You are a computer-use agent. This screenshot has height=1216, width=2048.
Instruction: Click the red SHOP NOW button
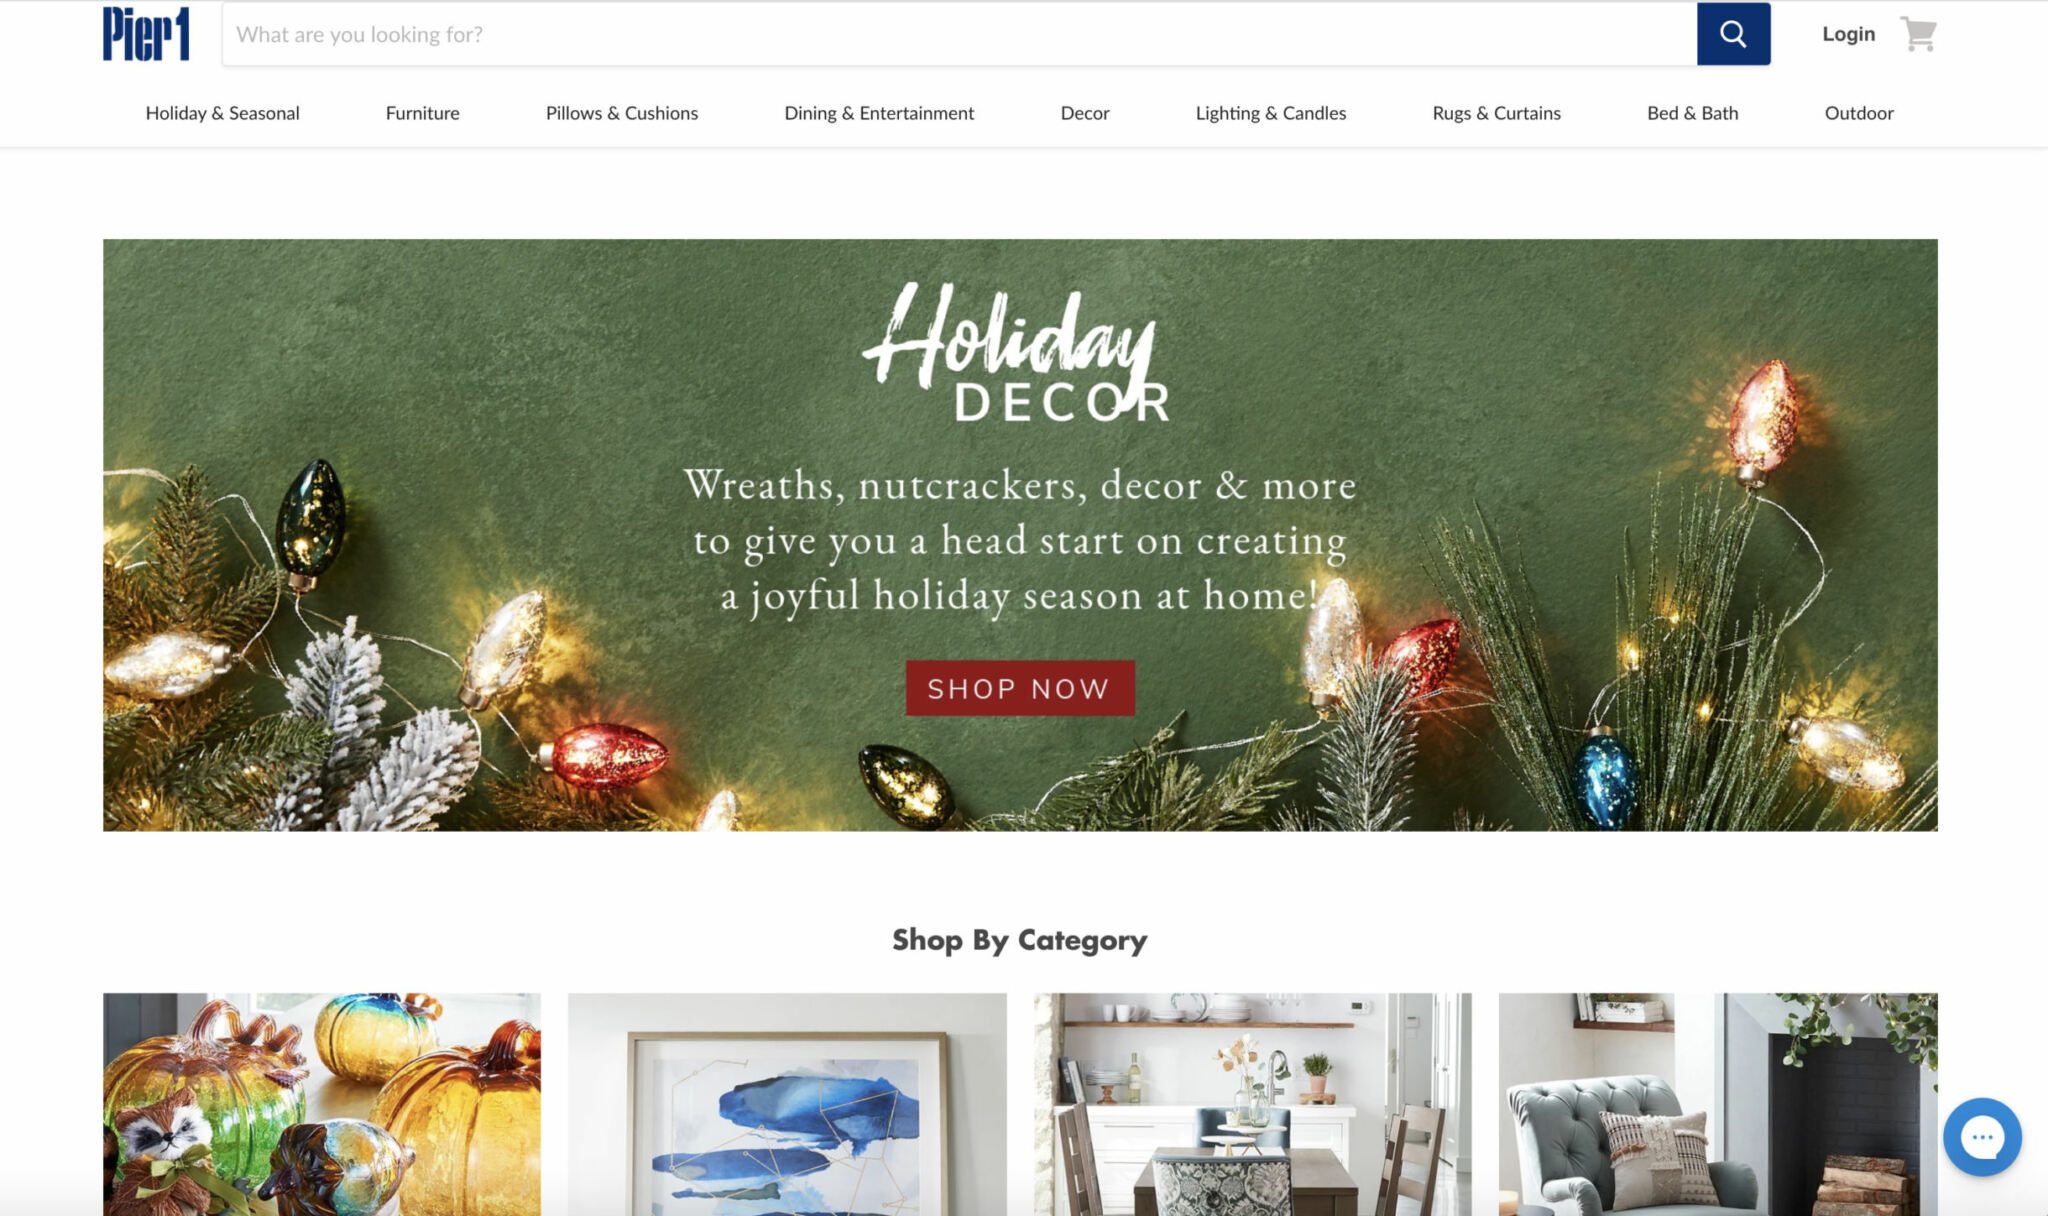(1020, 688)
